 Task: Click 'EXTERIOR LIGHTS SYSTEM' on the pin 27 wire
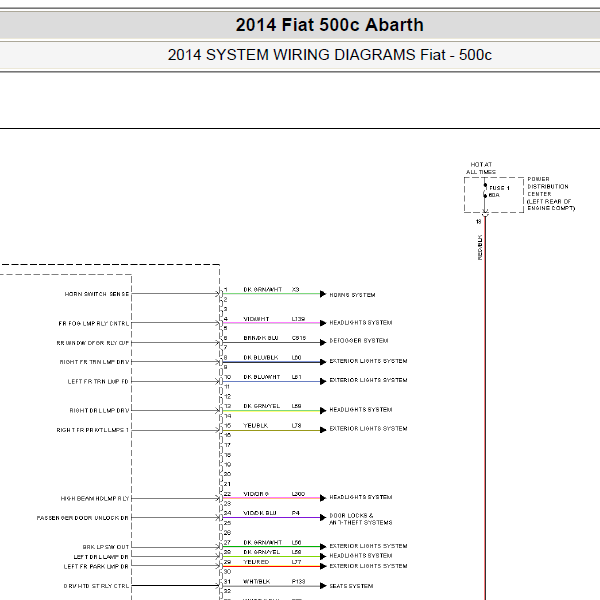tap(368, 546)
